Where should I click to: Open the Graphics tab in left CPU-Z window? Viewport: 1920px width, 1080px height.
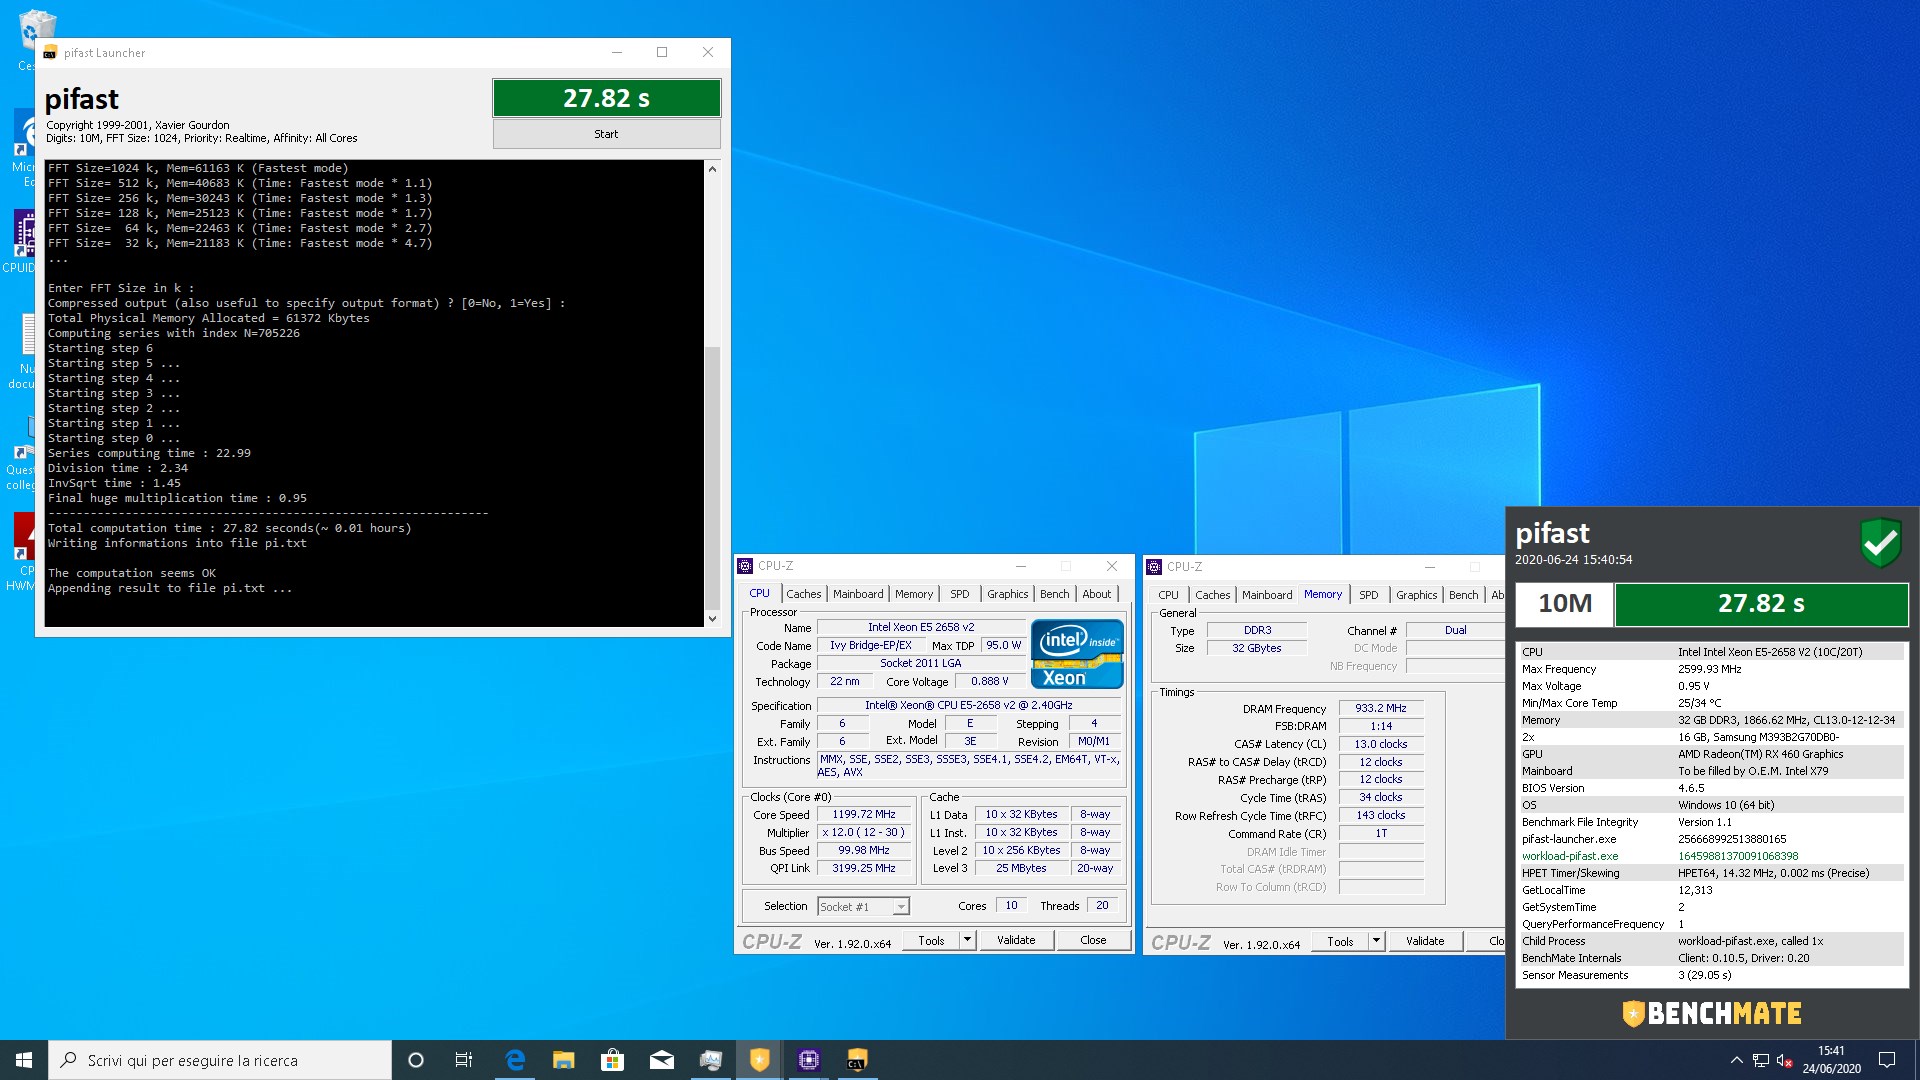[x=1007, y=594]
